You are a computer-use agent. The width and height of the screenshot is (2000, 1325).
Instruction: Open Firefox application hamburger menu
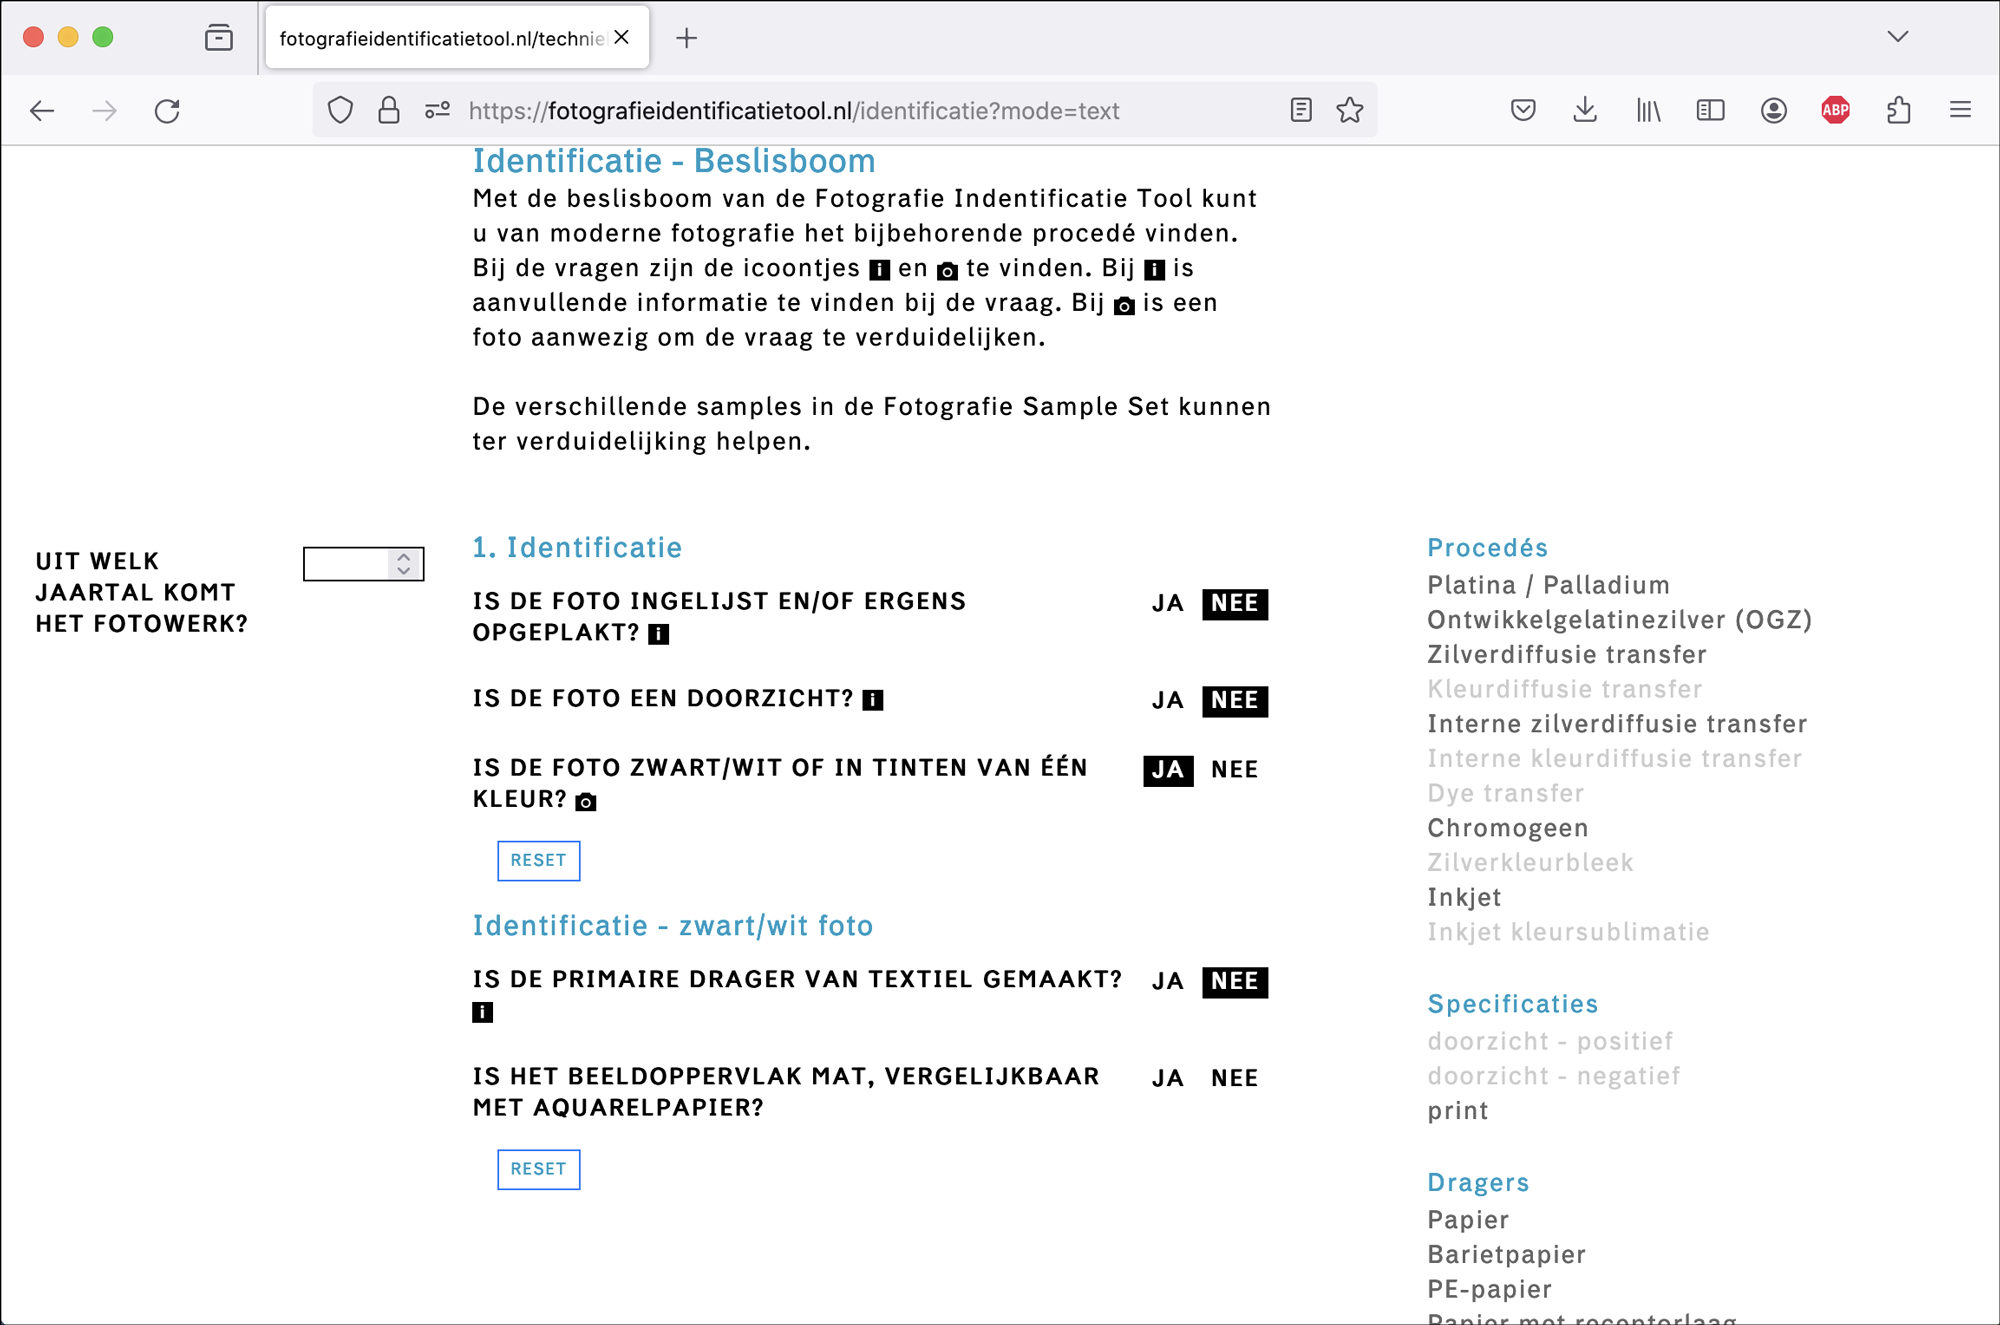coord(1960,111)
